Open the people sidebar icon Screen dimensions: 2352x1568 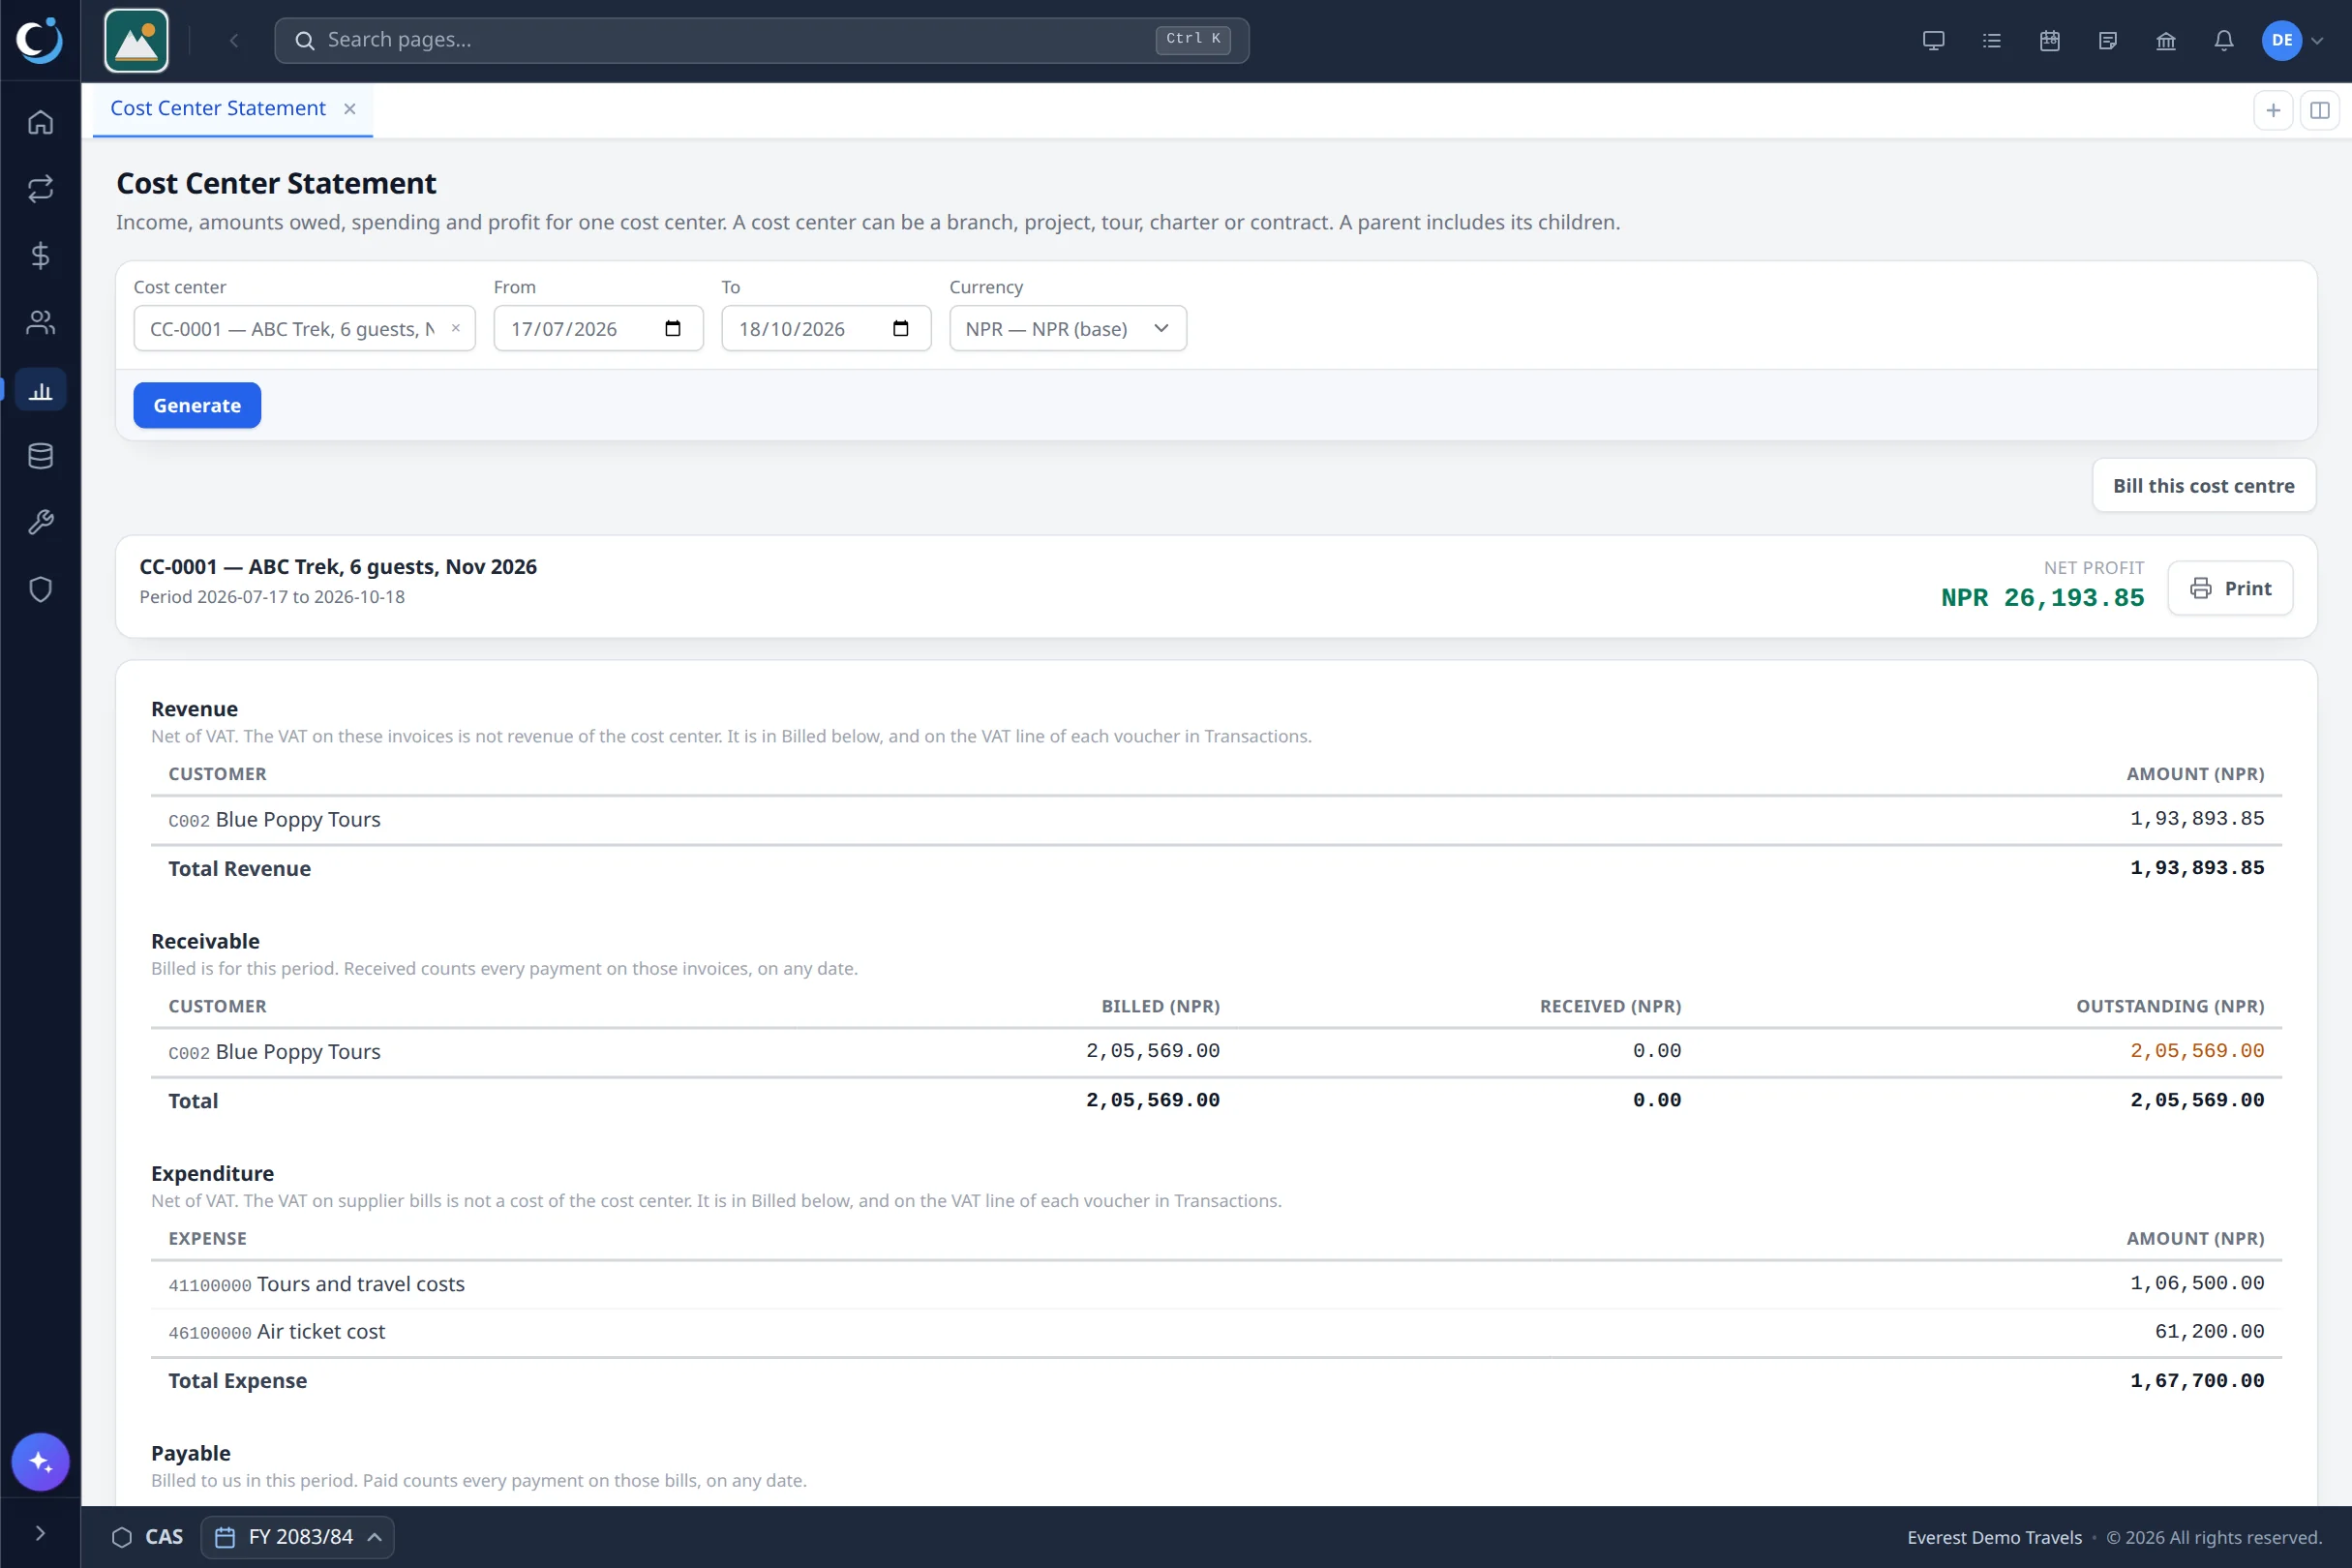[40, 322]
